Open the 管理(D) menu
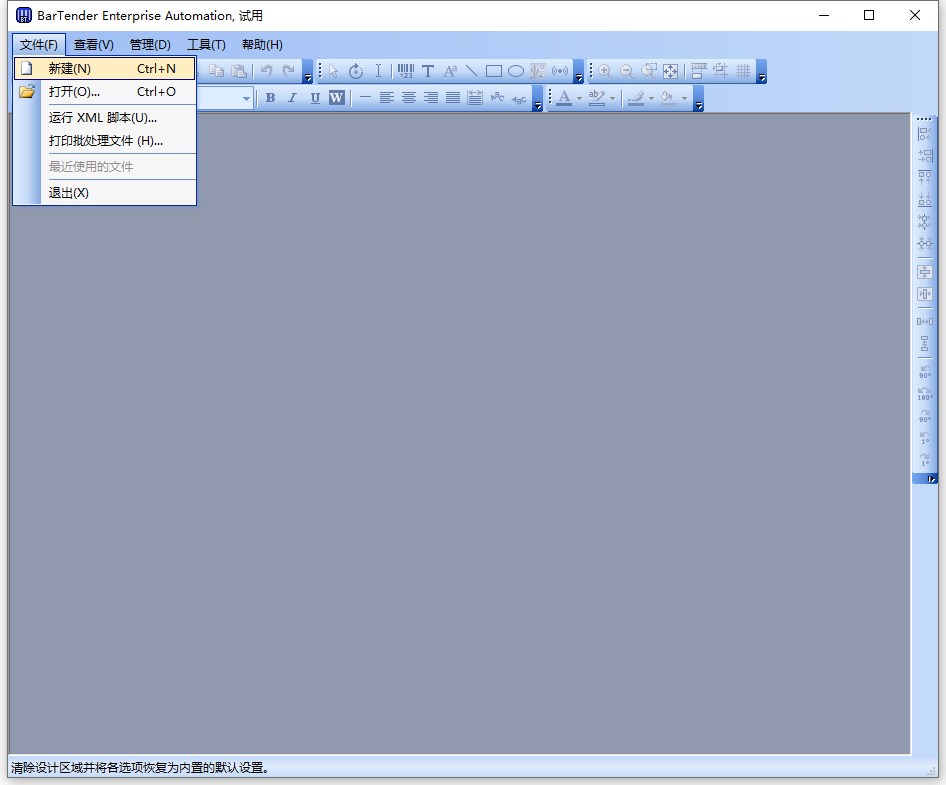 (x=150, y=45)
